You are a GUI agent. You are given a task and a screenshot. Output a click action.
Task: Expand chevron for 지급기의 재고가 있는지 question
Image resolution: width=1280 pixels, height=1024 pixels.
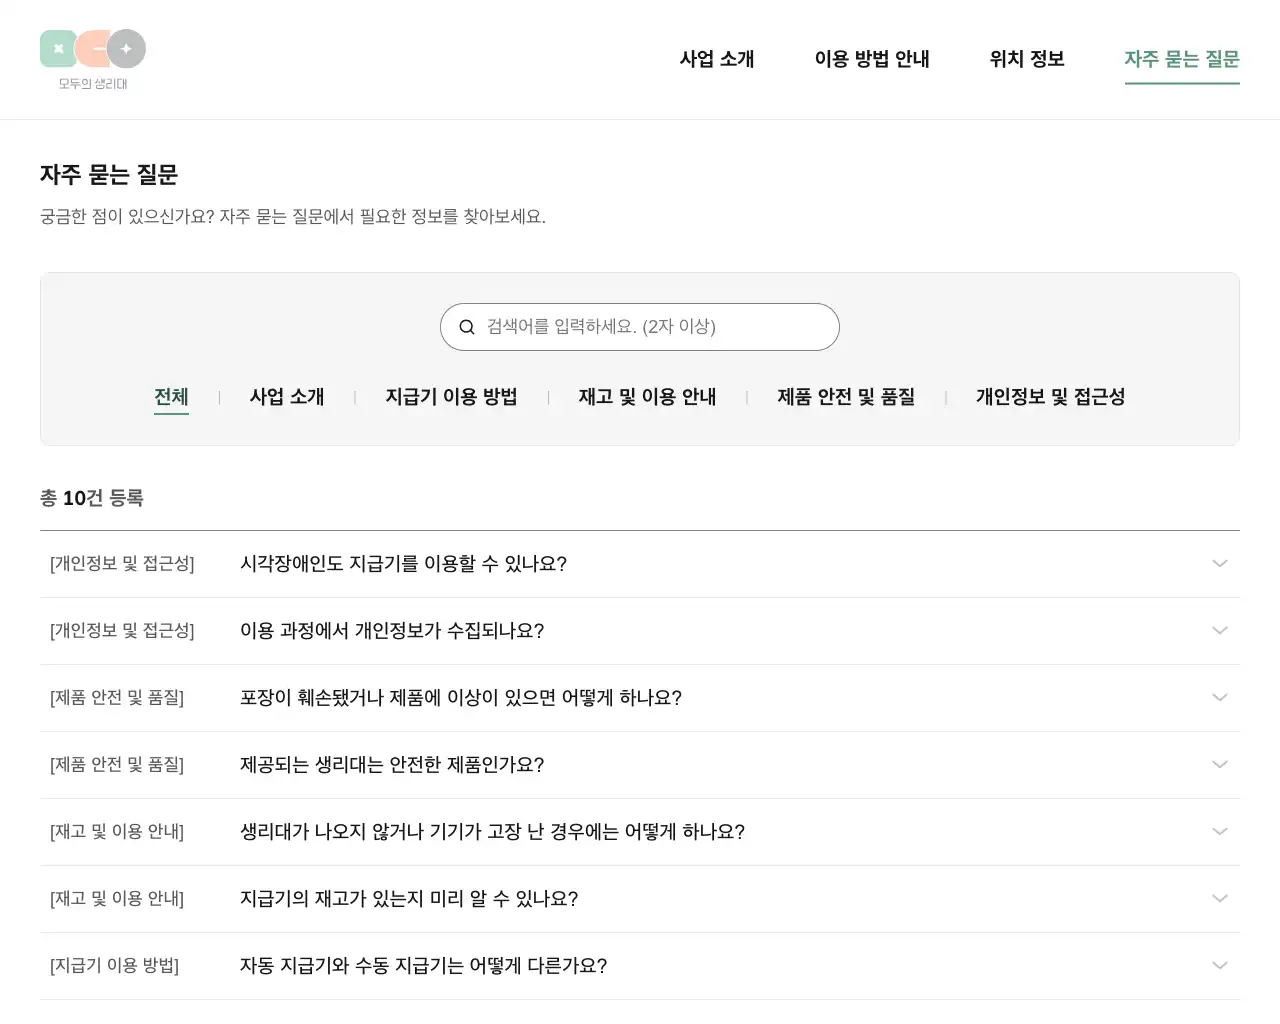[1220, 899]
